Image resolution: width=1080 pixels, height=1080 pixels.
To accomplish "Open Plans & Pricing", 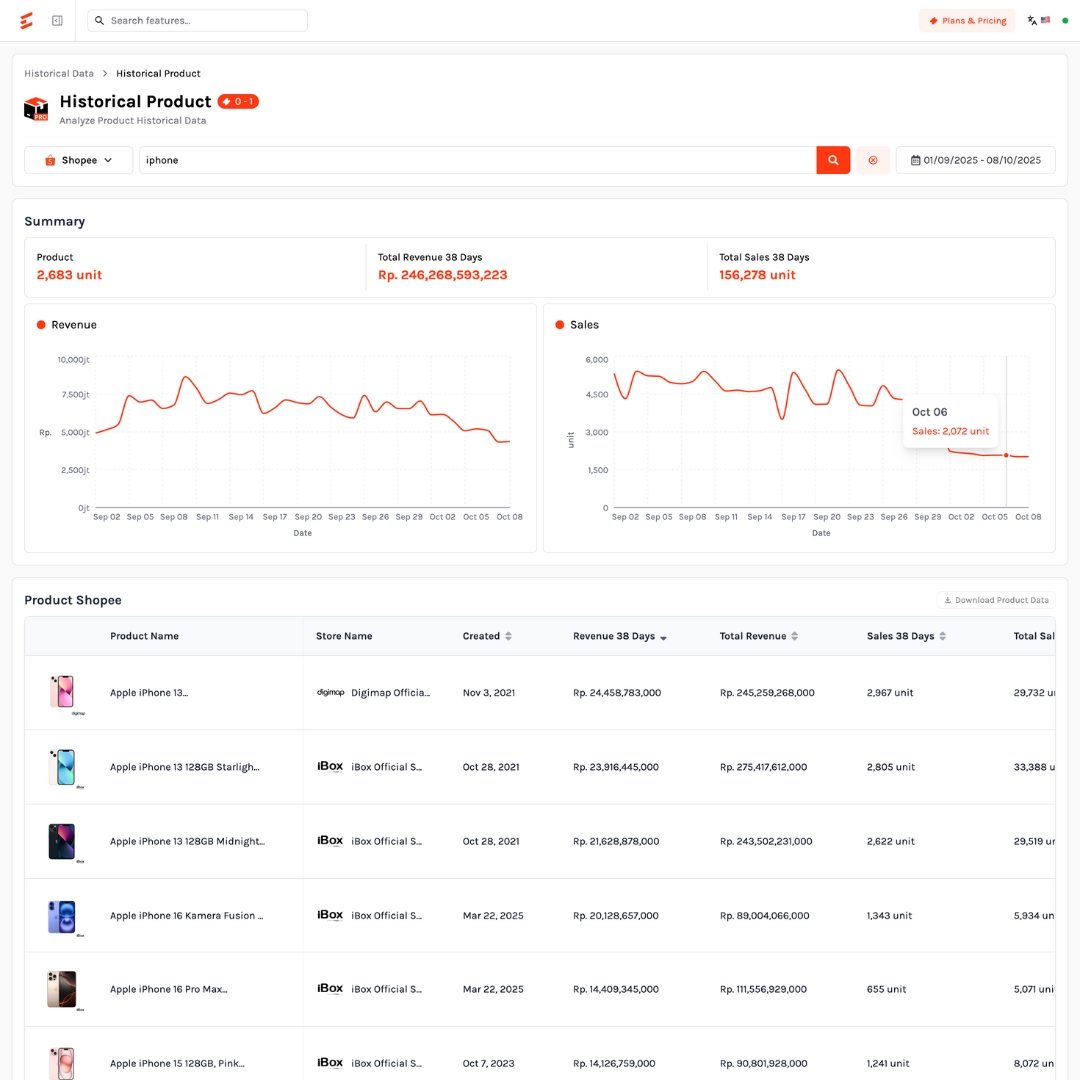I will tap(967, 20).
